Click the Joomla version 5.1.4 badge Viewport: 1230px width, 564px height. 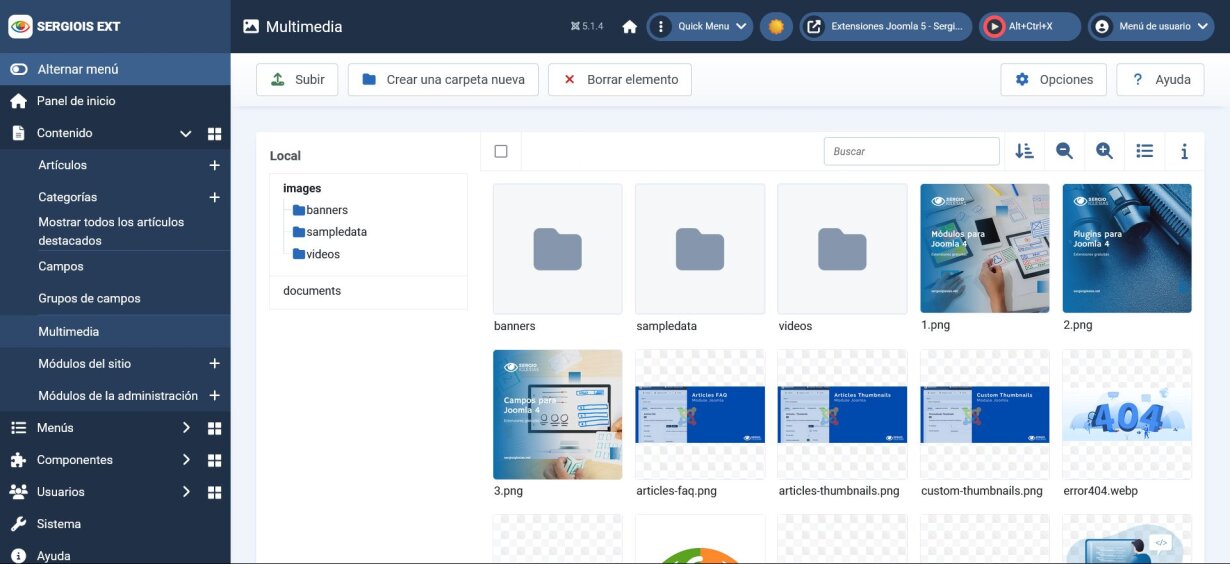587,27
